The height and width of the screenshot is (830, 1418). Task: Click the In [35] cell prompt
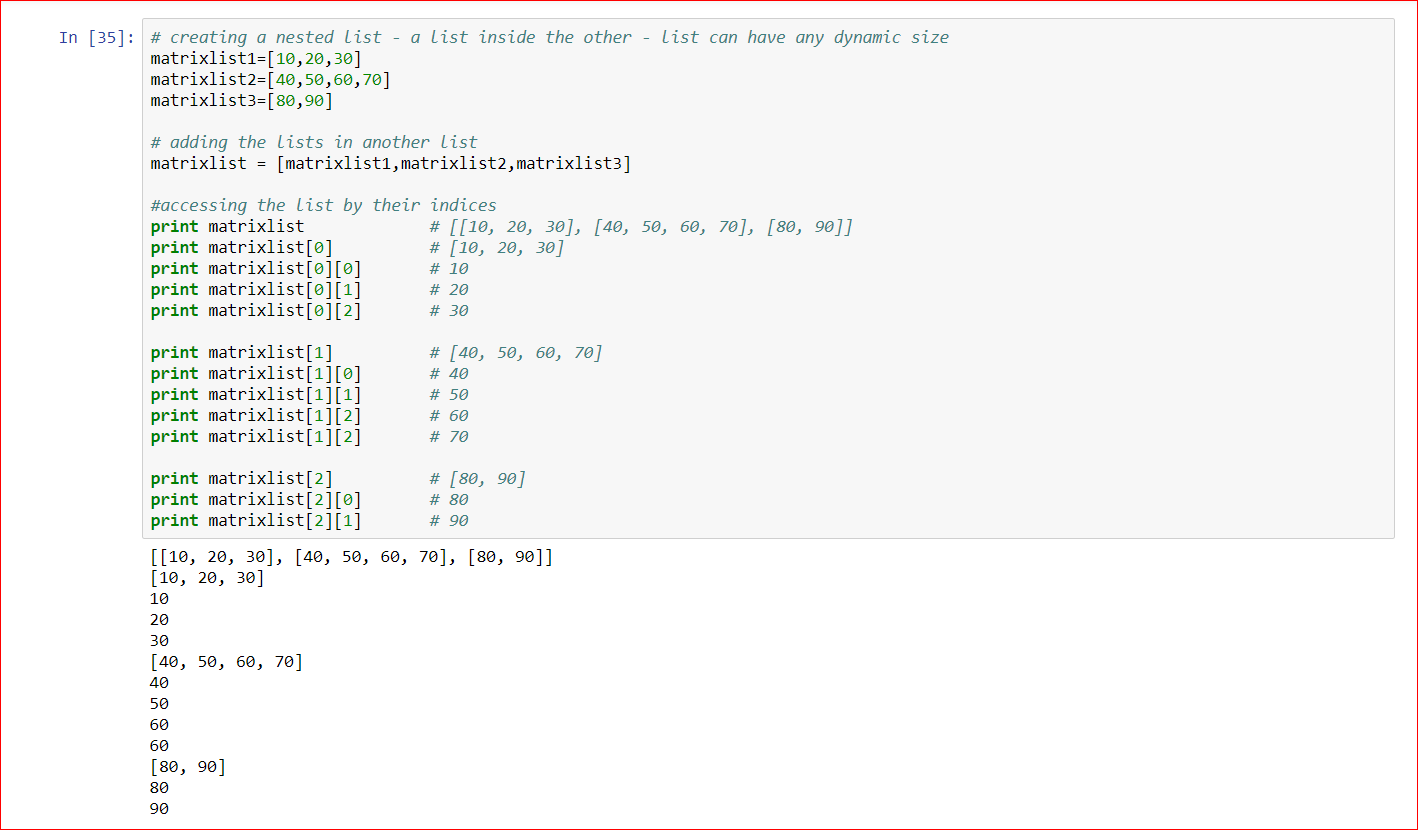pos(96,38)
